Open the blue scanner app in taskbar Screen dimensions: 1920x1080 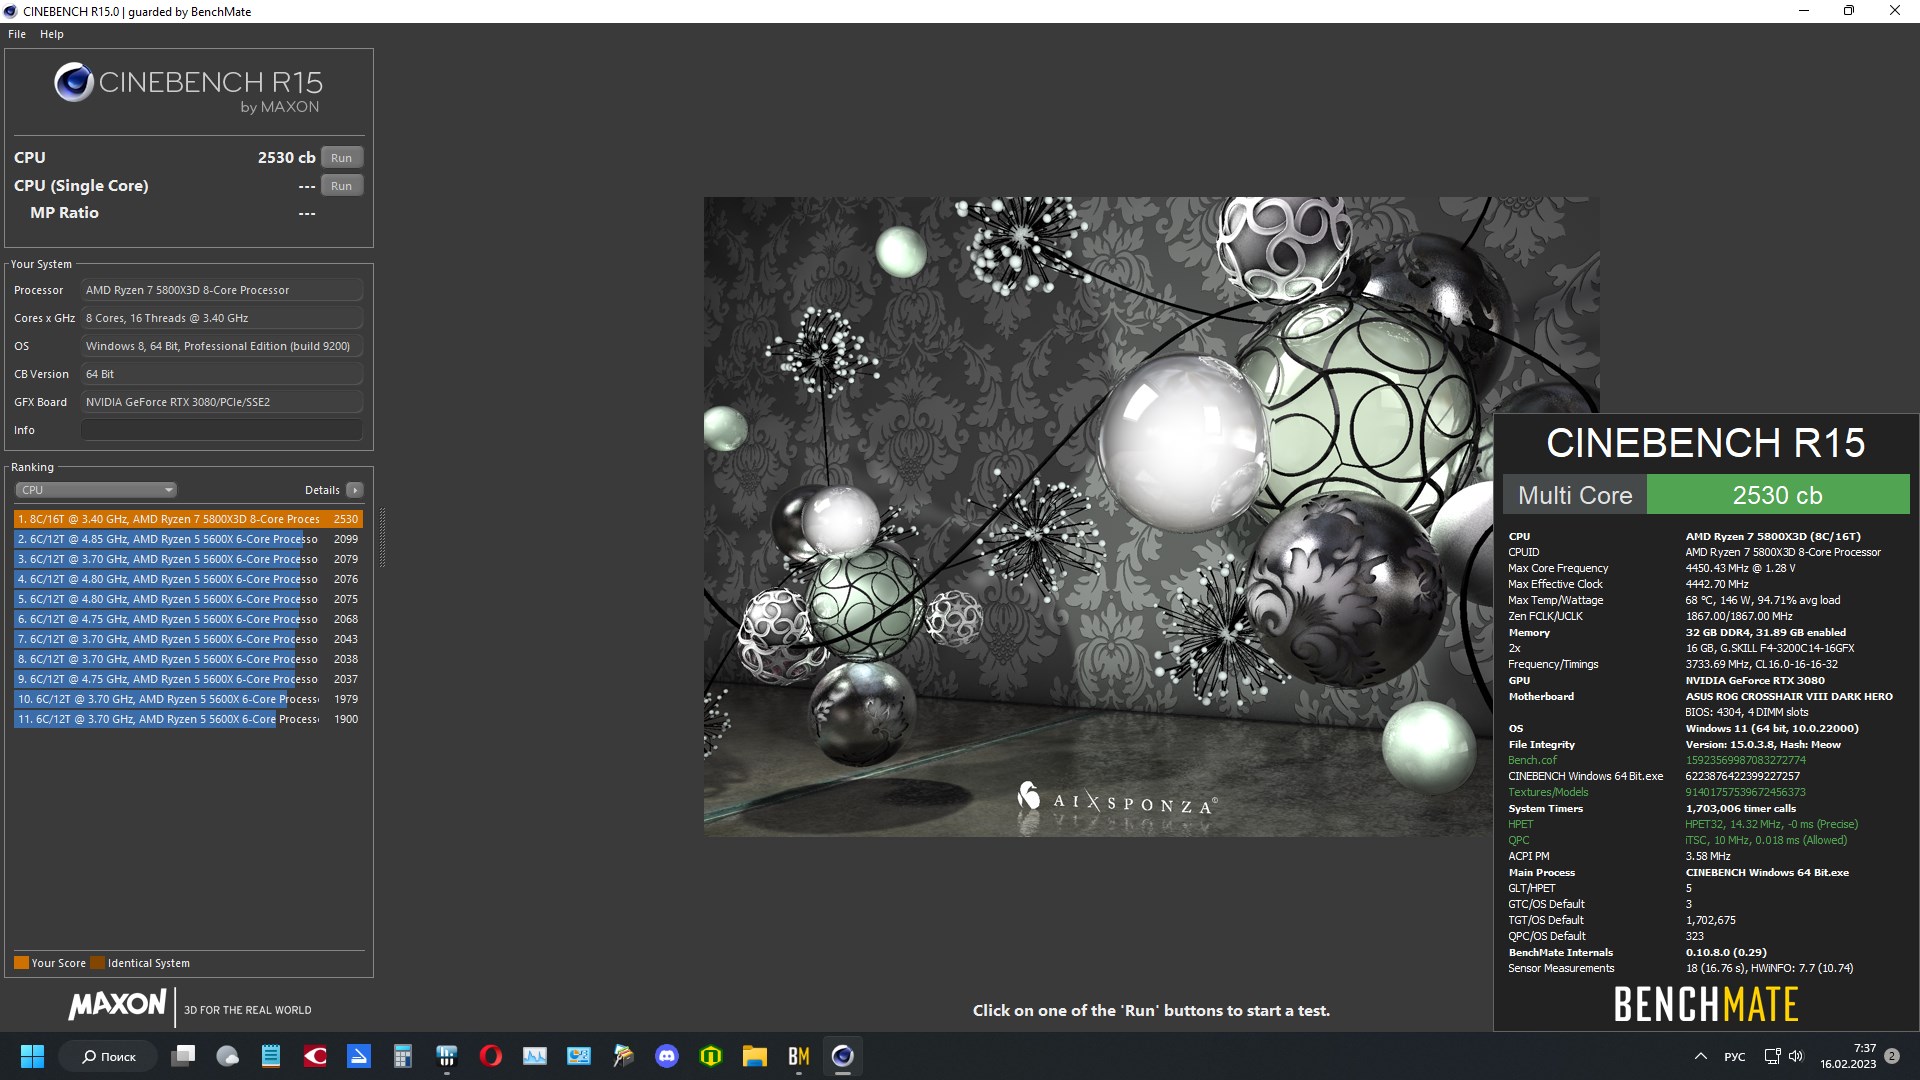359,1056
